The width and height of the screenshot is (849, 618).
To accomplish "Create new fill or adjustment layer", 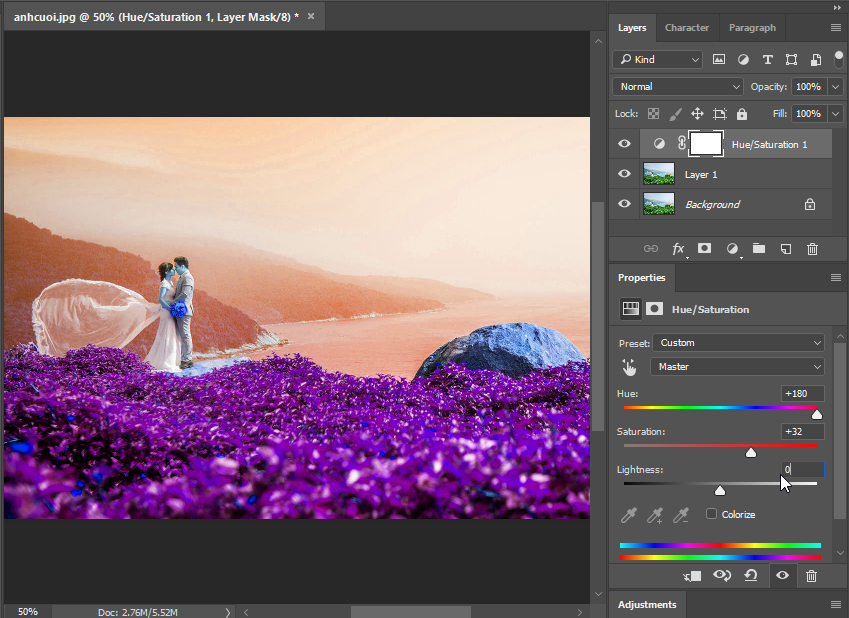I will [732, 249].
